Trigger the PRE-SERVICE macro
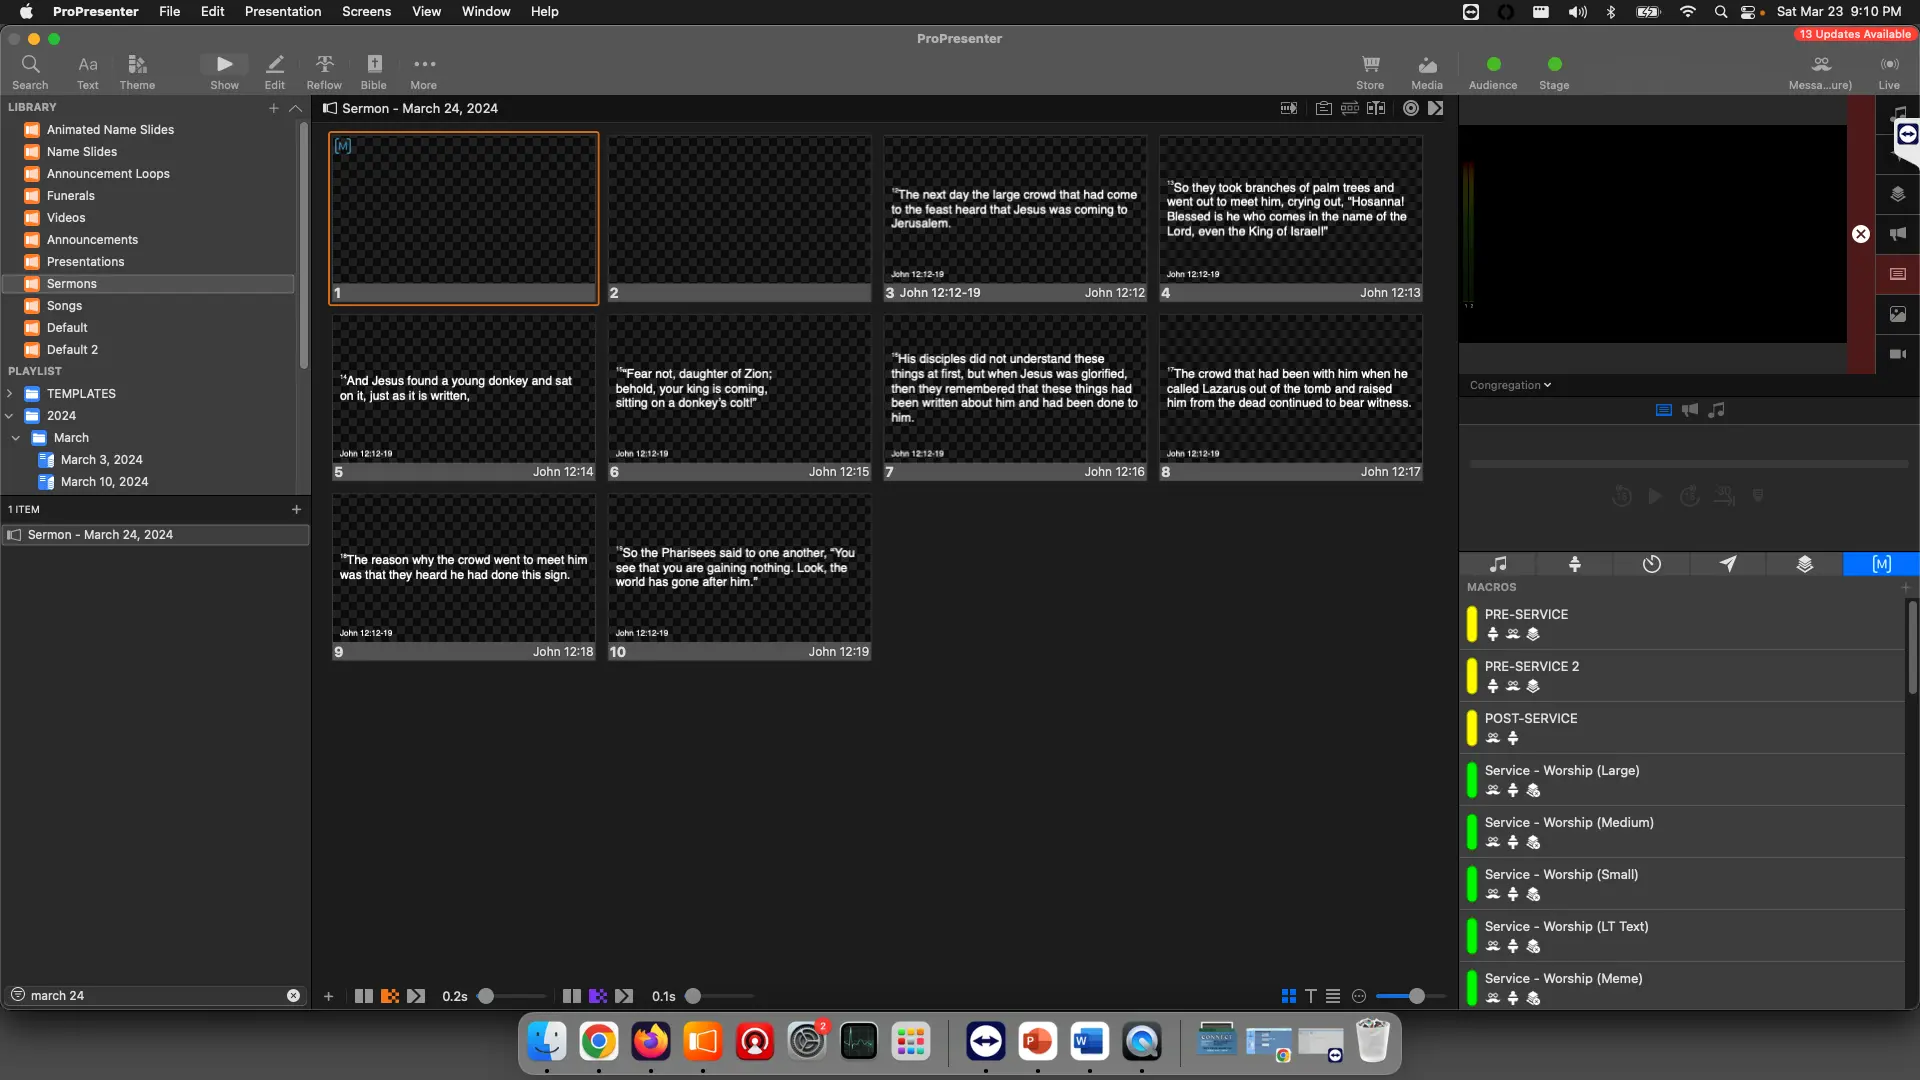 (x=1526, y=615)
